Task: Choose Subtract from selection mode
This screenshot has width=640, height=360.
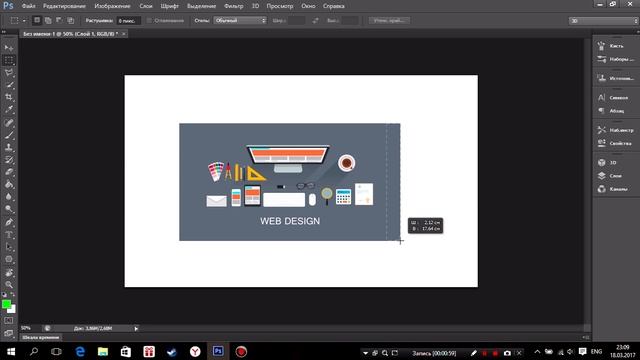Action: click(x=59, y=20)
